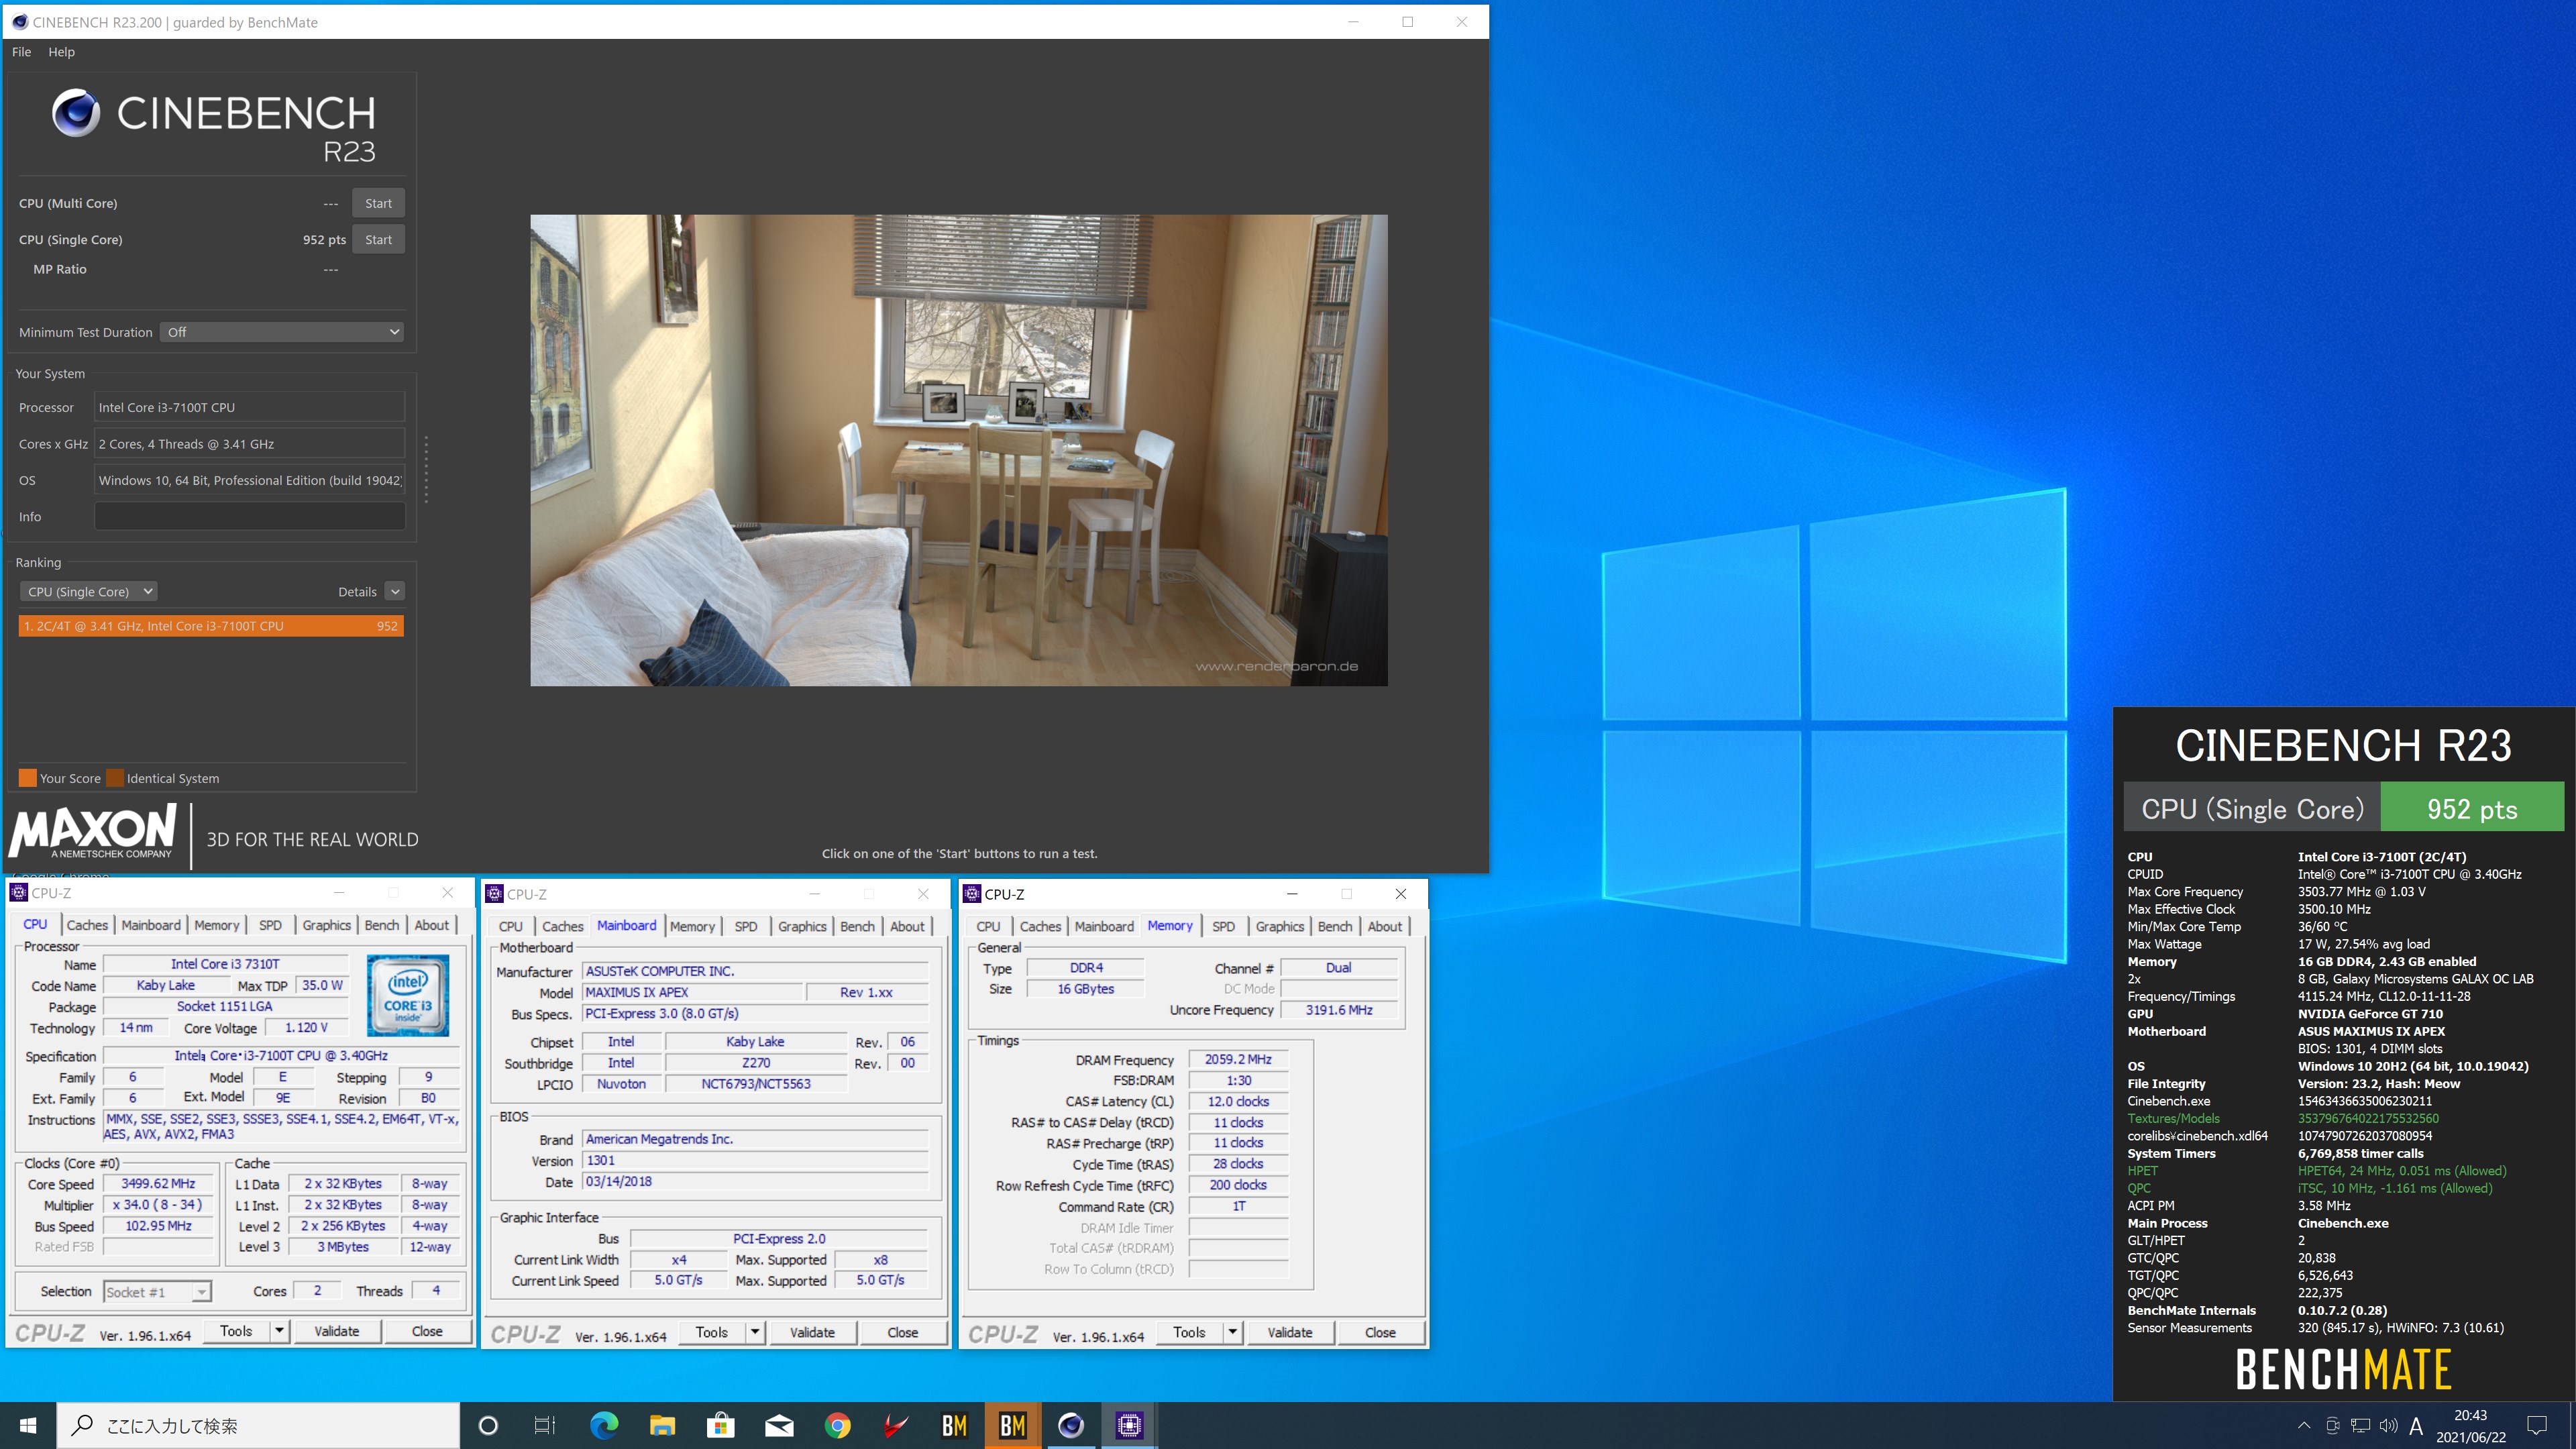Screen dimensions: 2576x1449
Task: Open the first BM BenchMate taskbar icon
Action: coord(954,1425)
